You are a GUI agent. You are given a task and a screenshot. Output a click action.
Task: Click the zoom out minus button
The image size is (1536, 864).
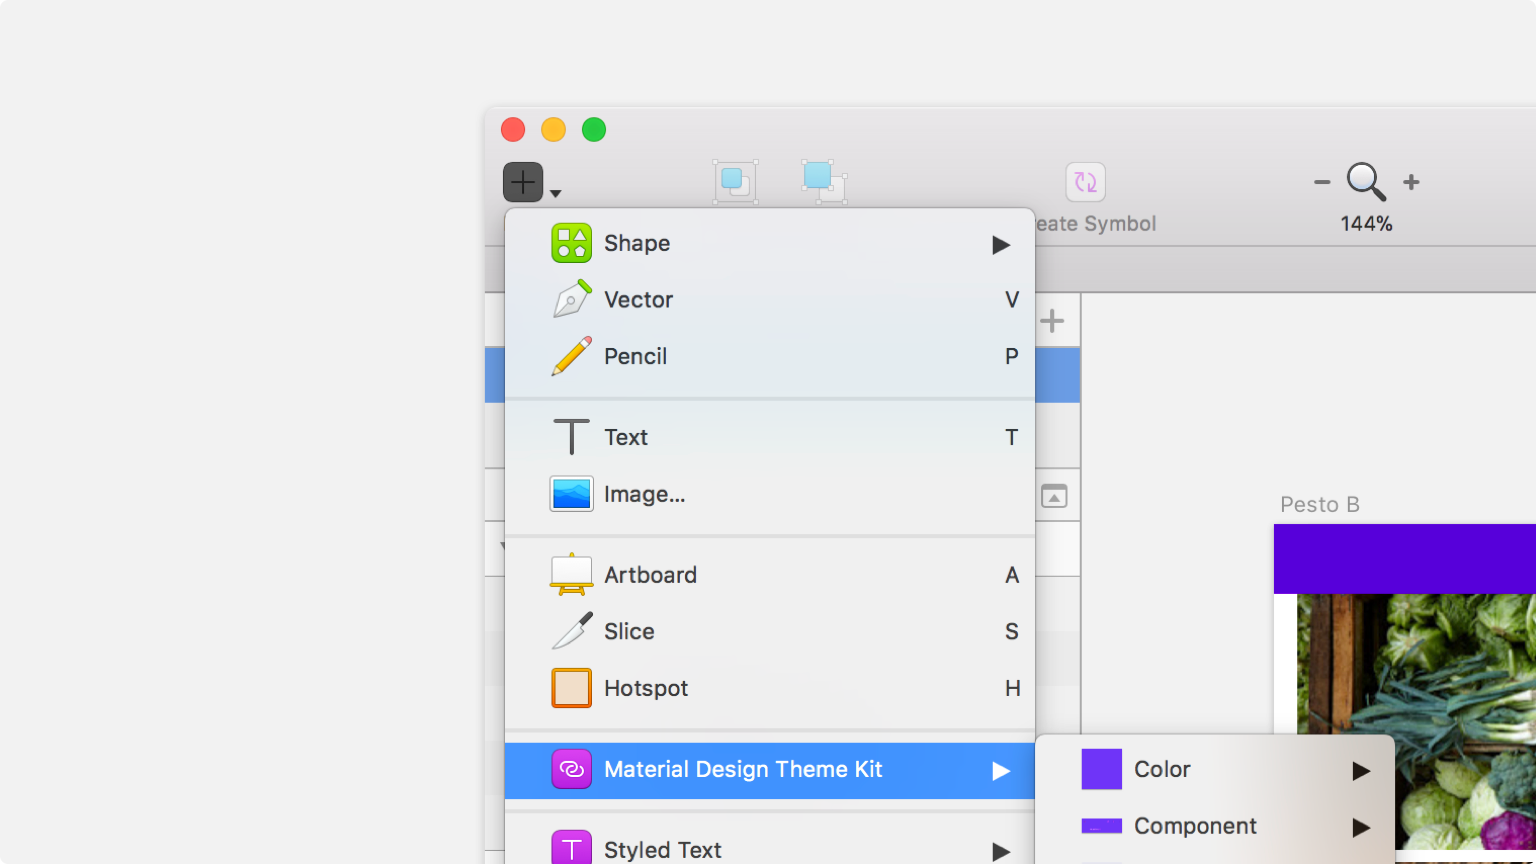[1321, 181]
